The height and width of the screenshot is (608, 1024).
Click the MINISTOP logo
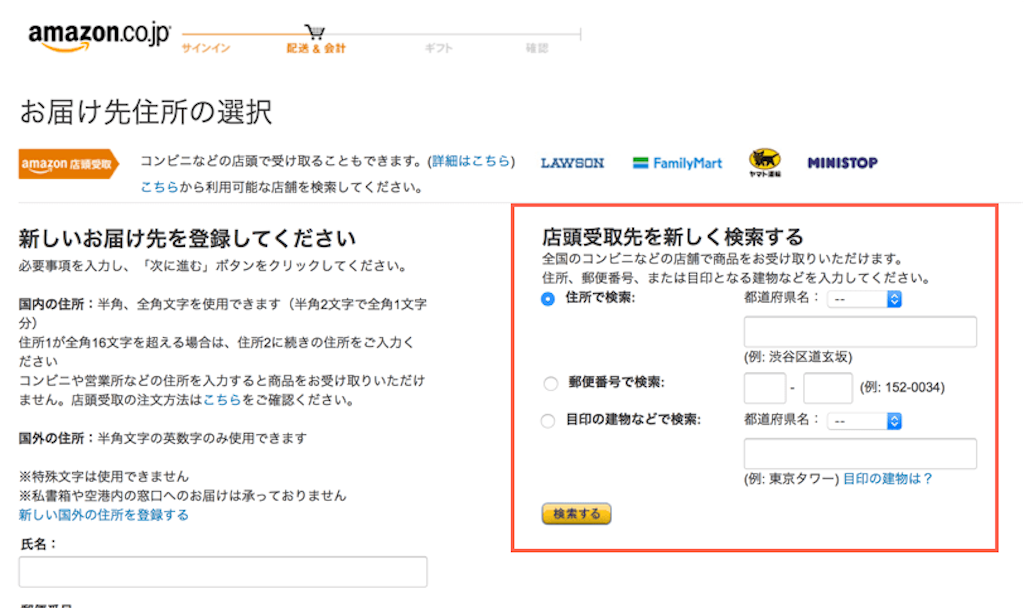(x=842, y=163)
